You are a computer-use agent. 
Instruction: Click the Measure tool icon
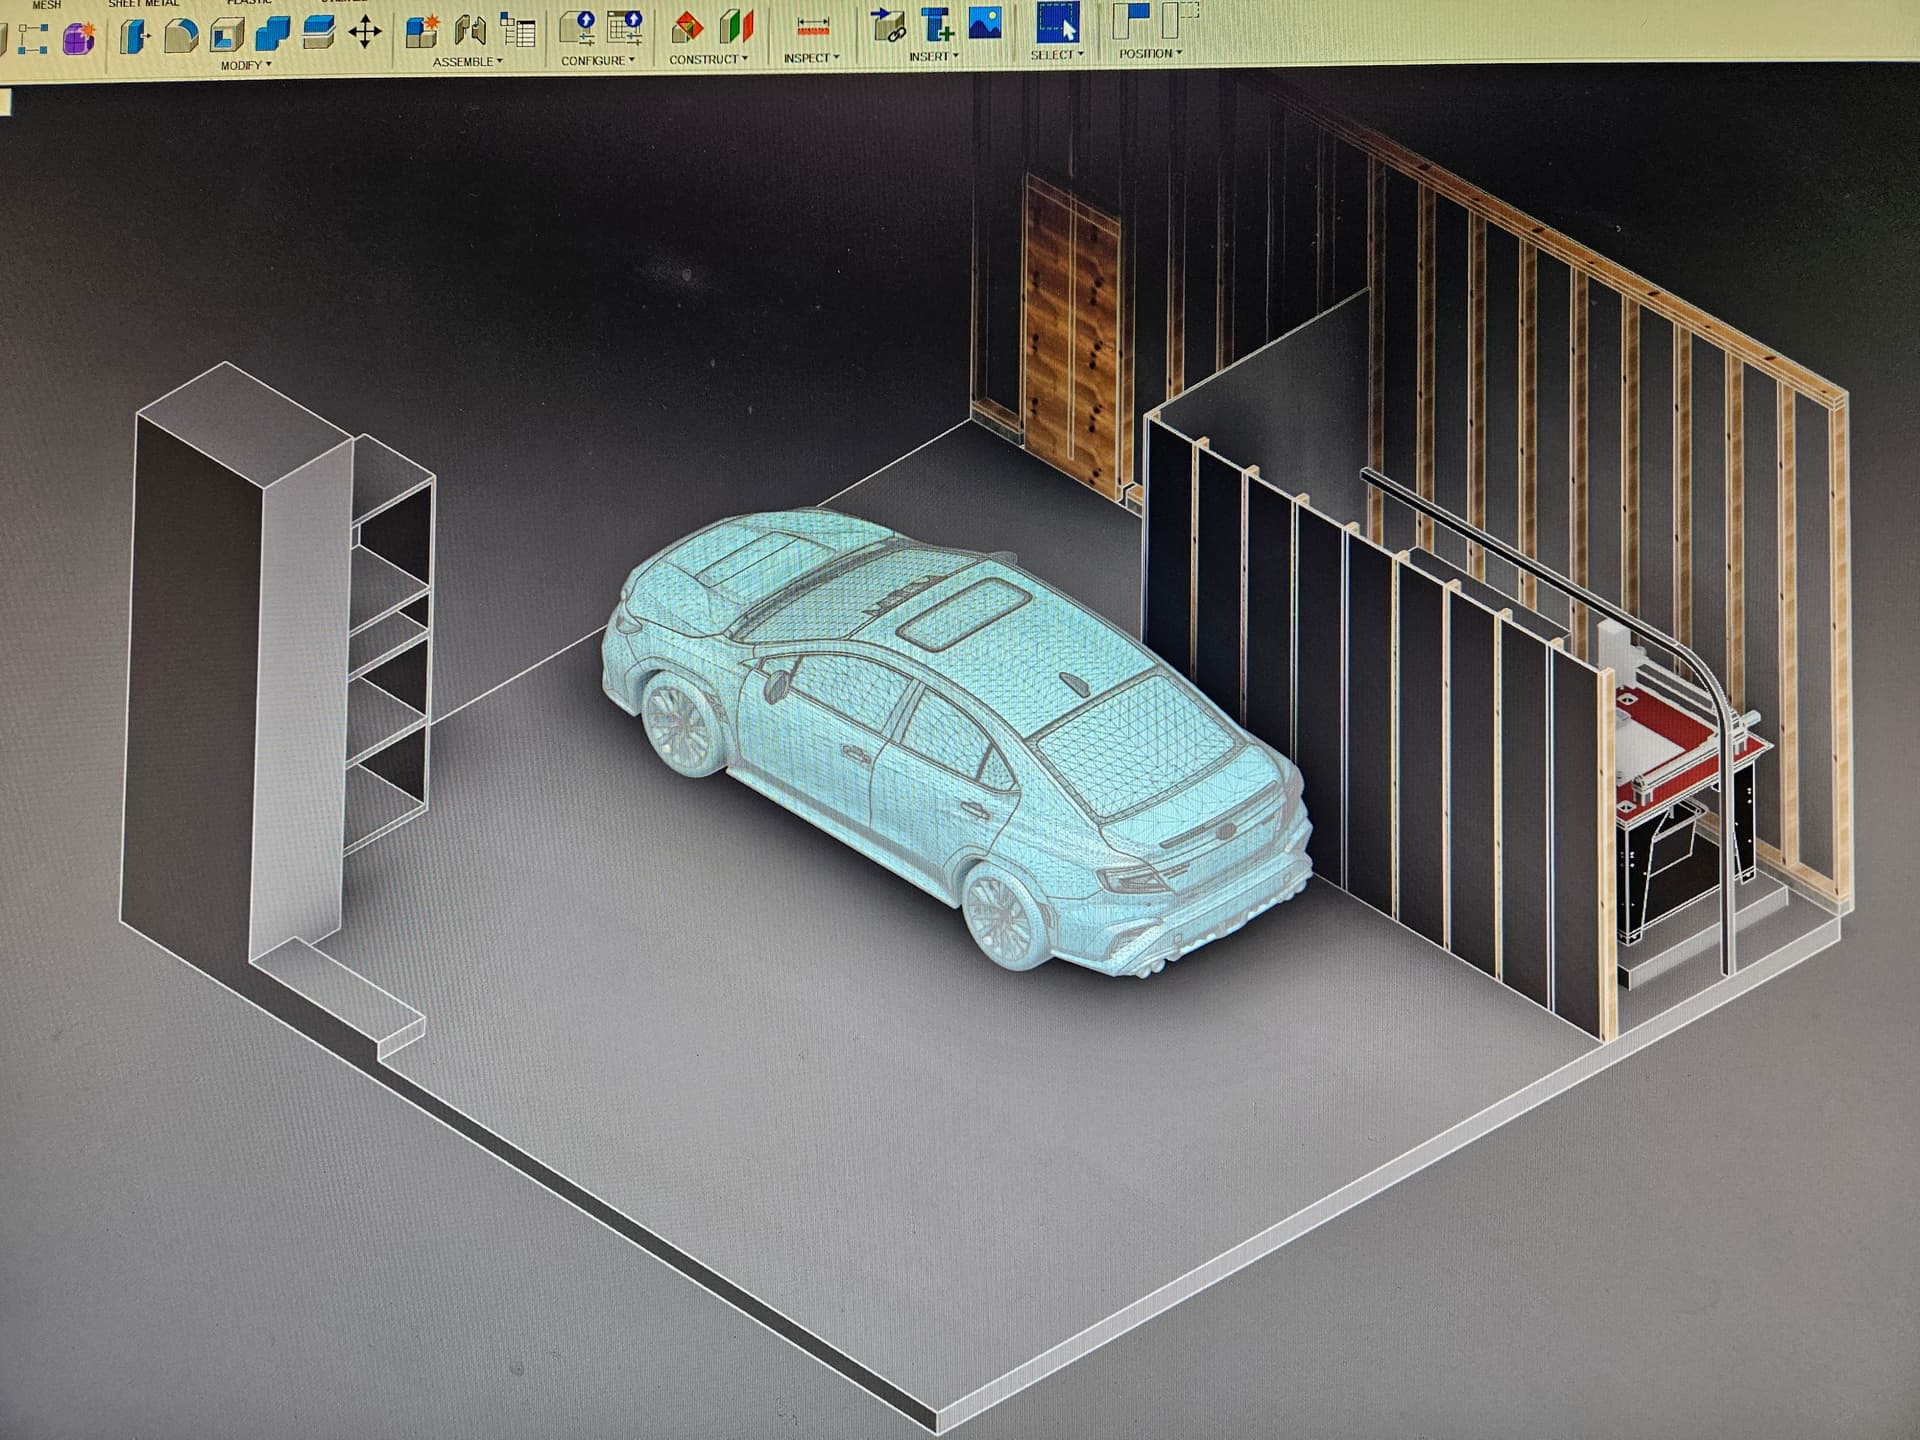813,26
